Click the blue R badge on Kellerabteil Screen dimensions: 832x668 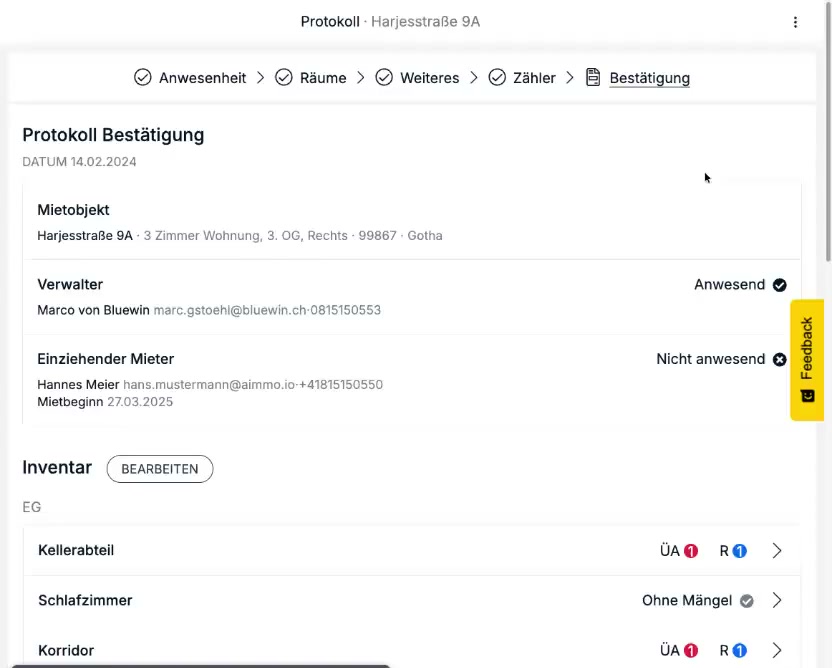pos(740,551)
